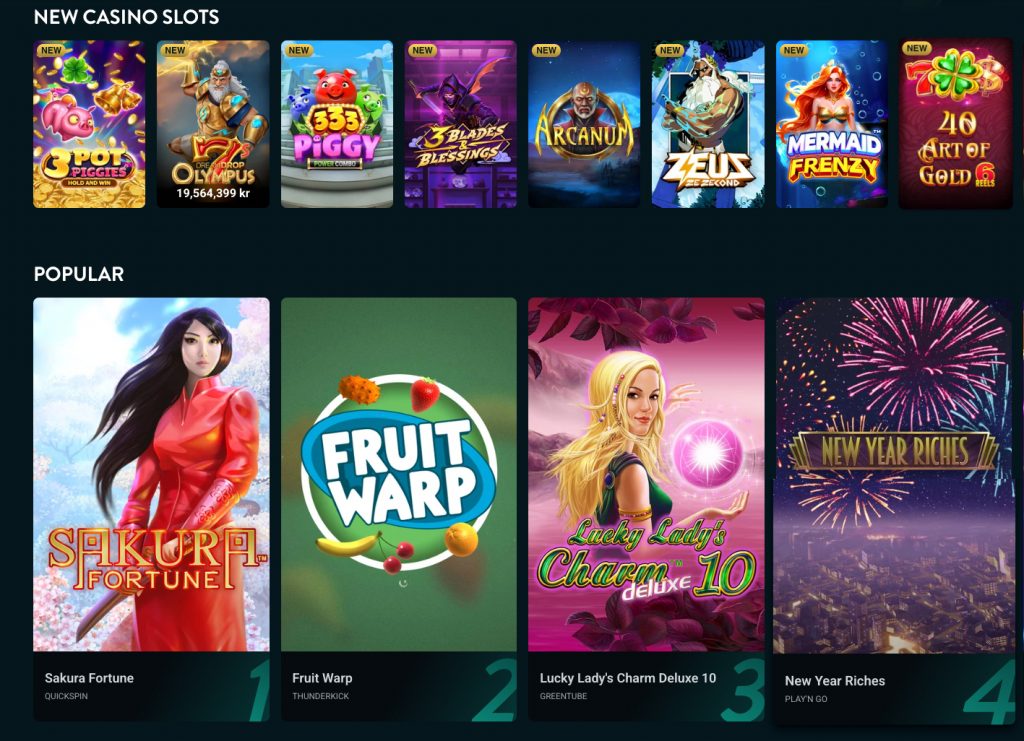Click the 19,564,399 kr jackpot amount
This screenshot has width=1024, height=741.
213,193
